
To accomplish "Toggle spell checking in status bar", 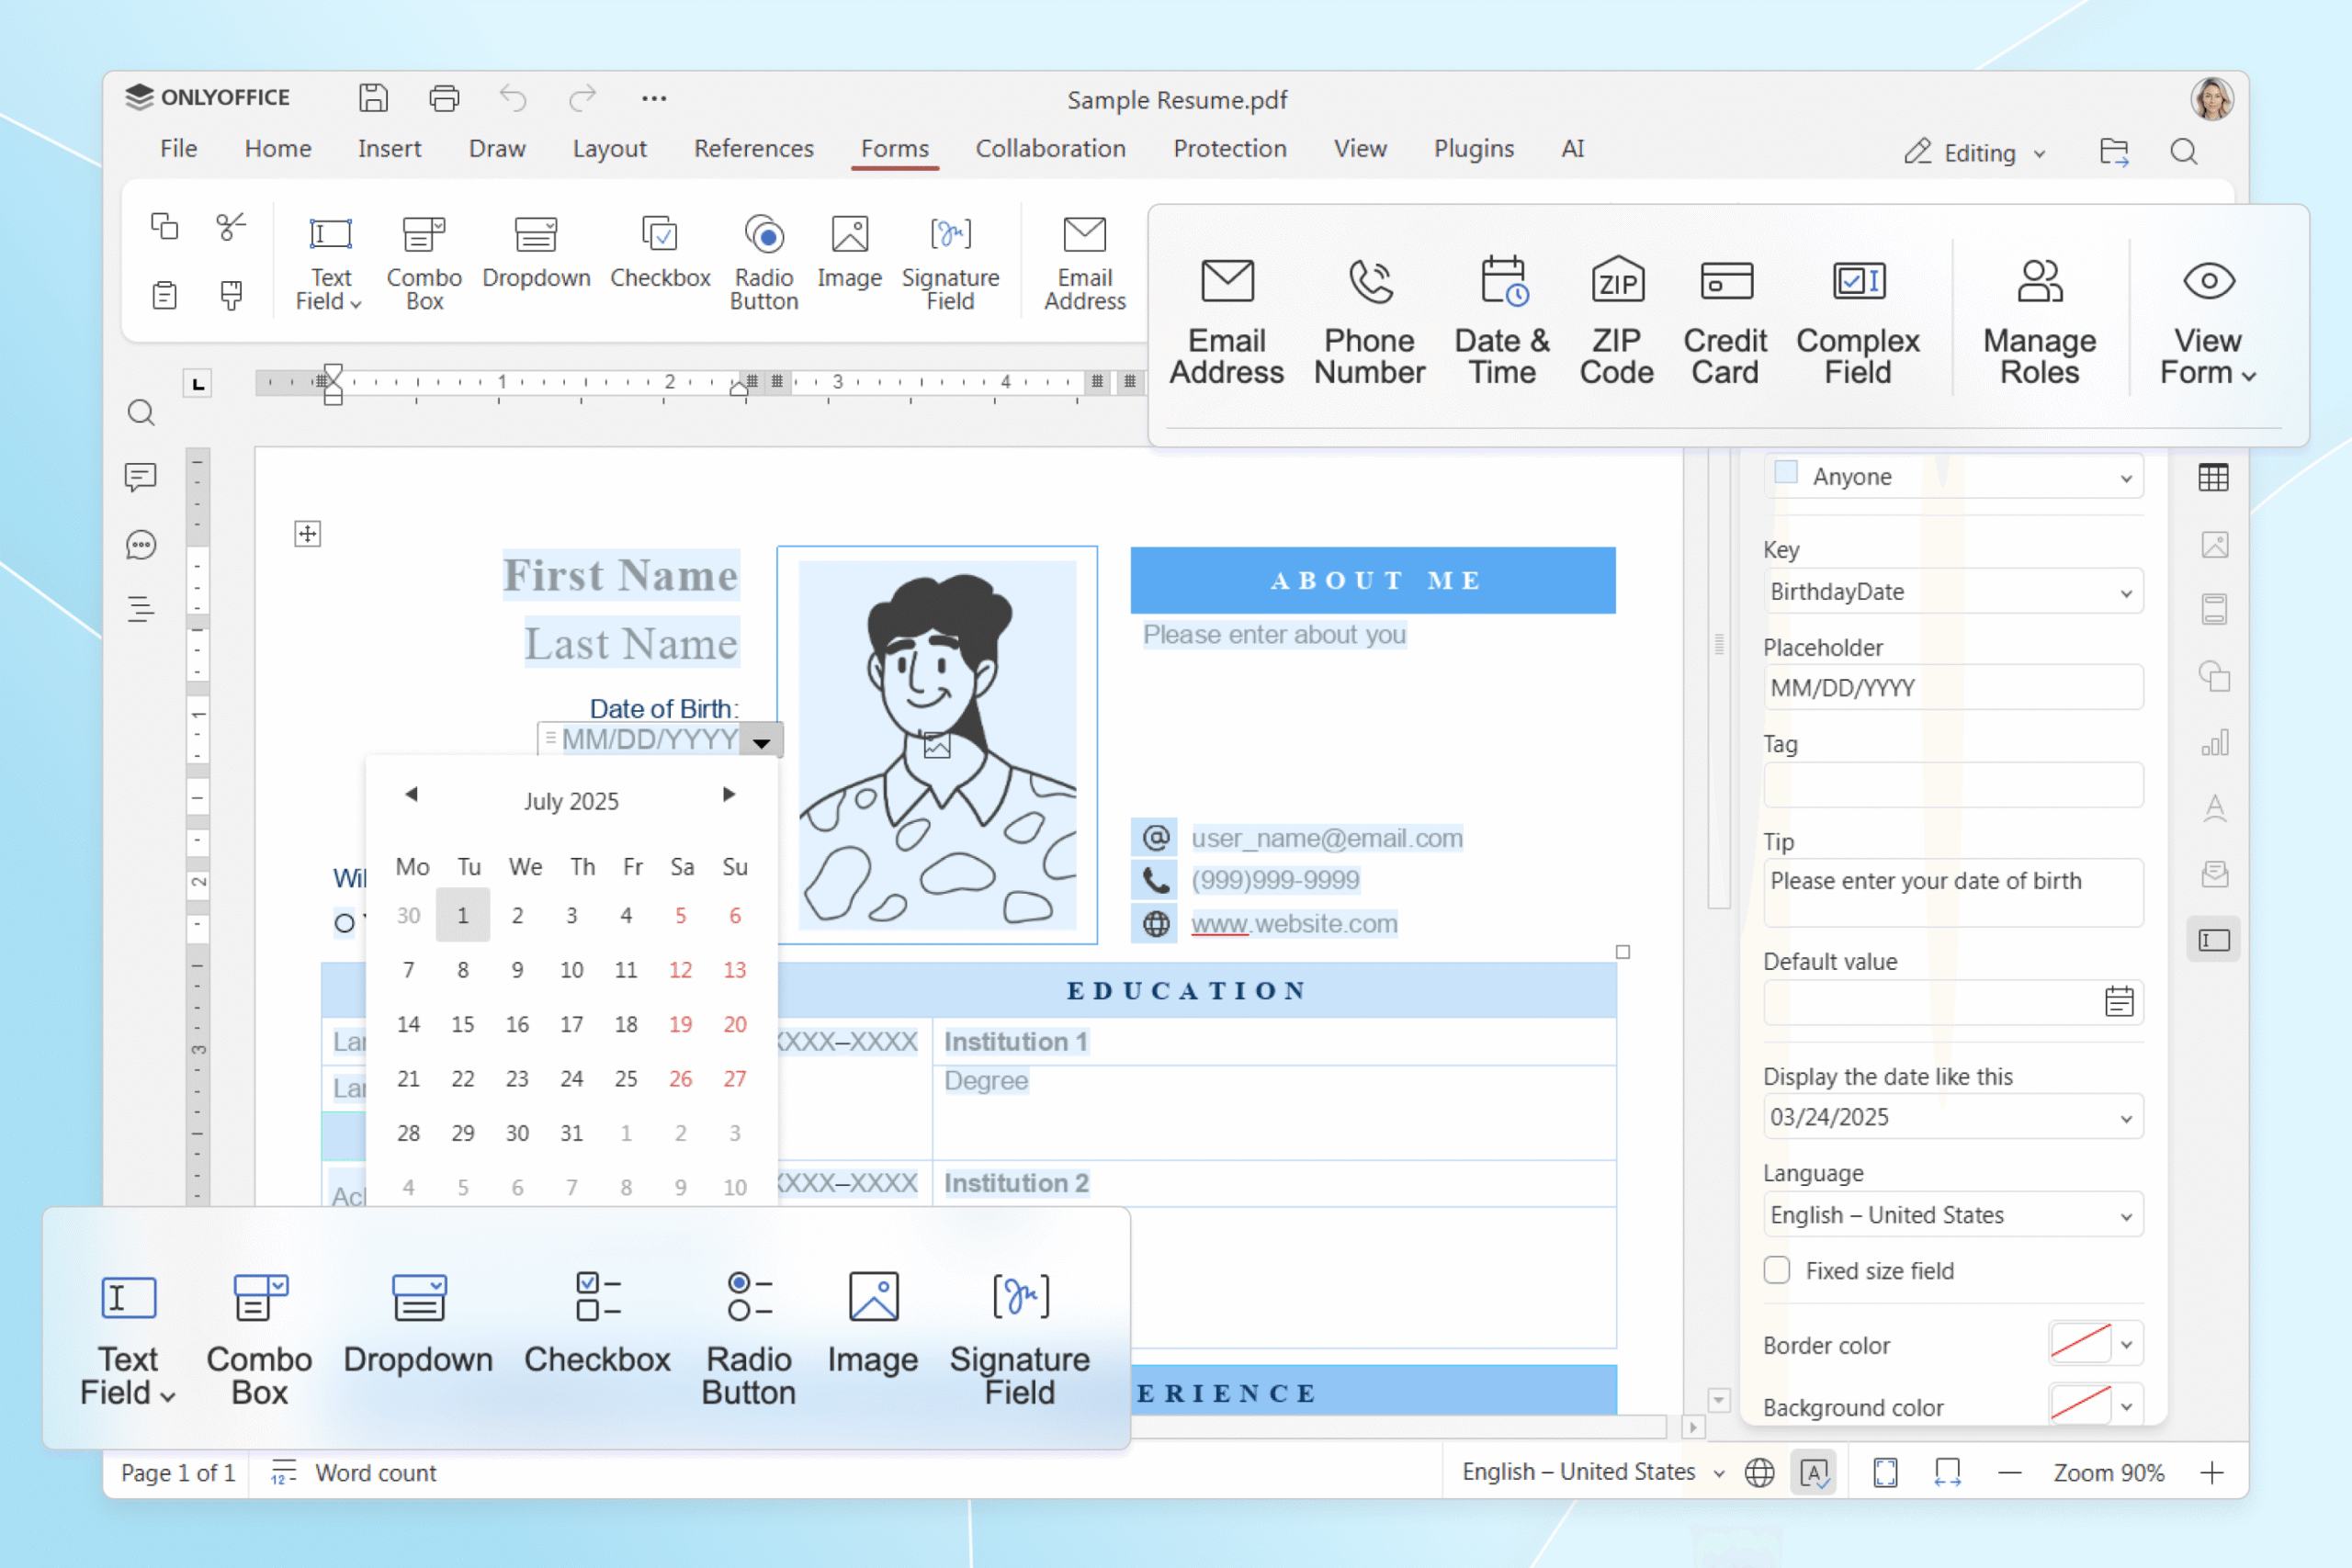I will point(1815,1472).
